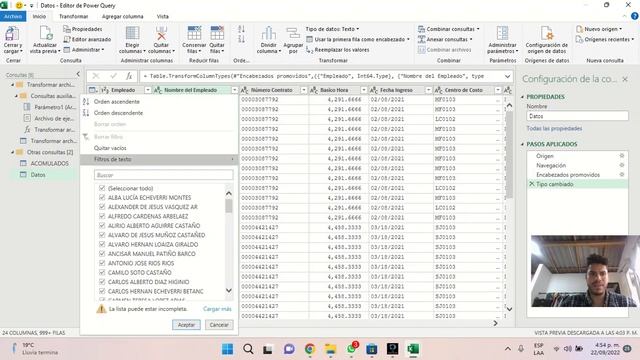This screenshot has height=360, width=640.
Task: Click the Buscar filter search field
Action: pos(164,175)
